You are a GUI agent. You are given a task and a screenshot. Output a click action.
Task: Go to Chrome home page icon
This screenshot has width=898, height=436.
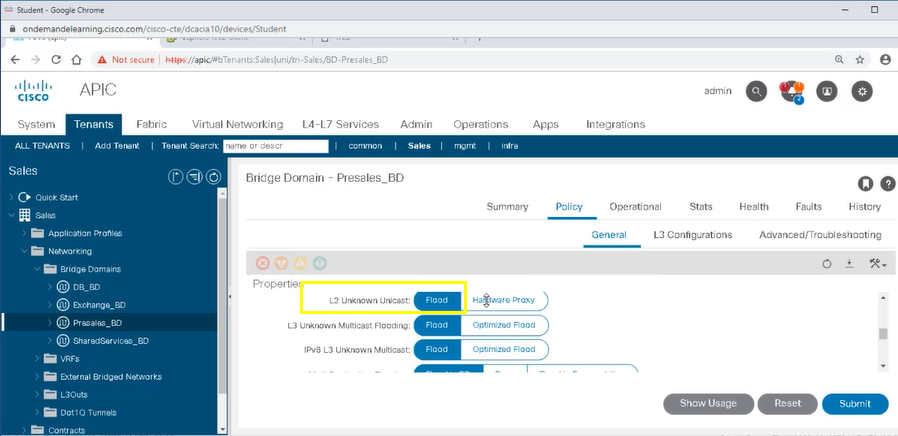pos(76,60)
